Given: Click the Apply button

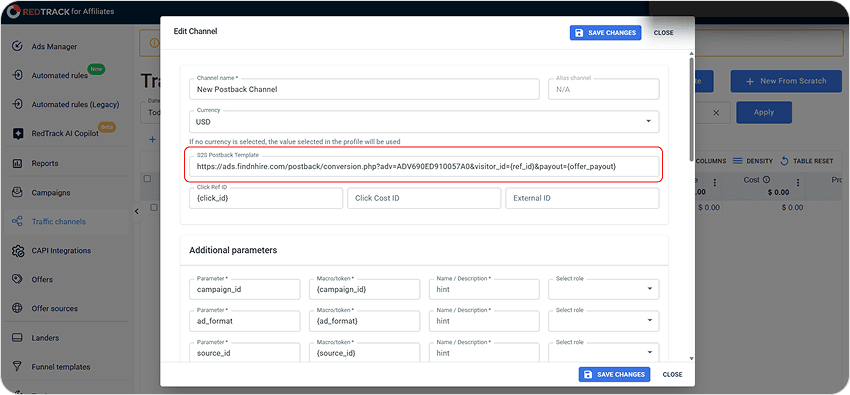Looking at the screenshot, I should [764, 112].
